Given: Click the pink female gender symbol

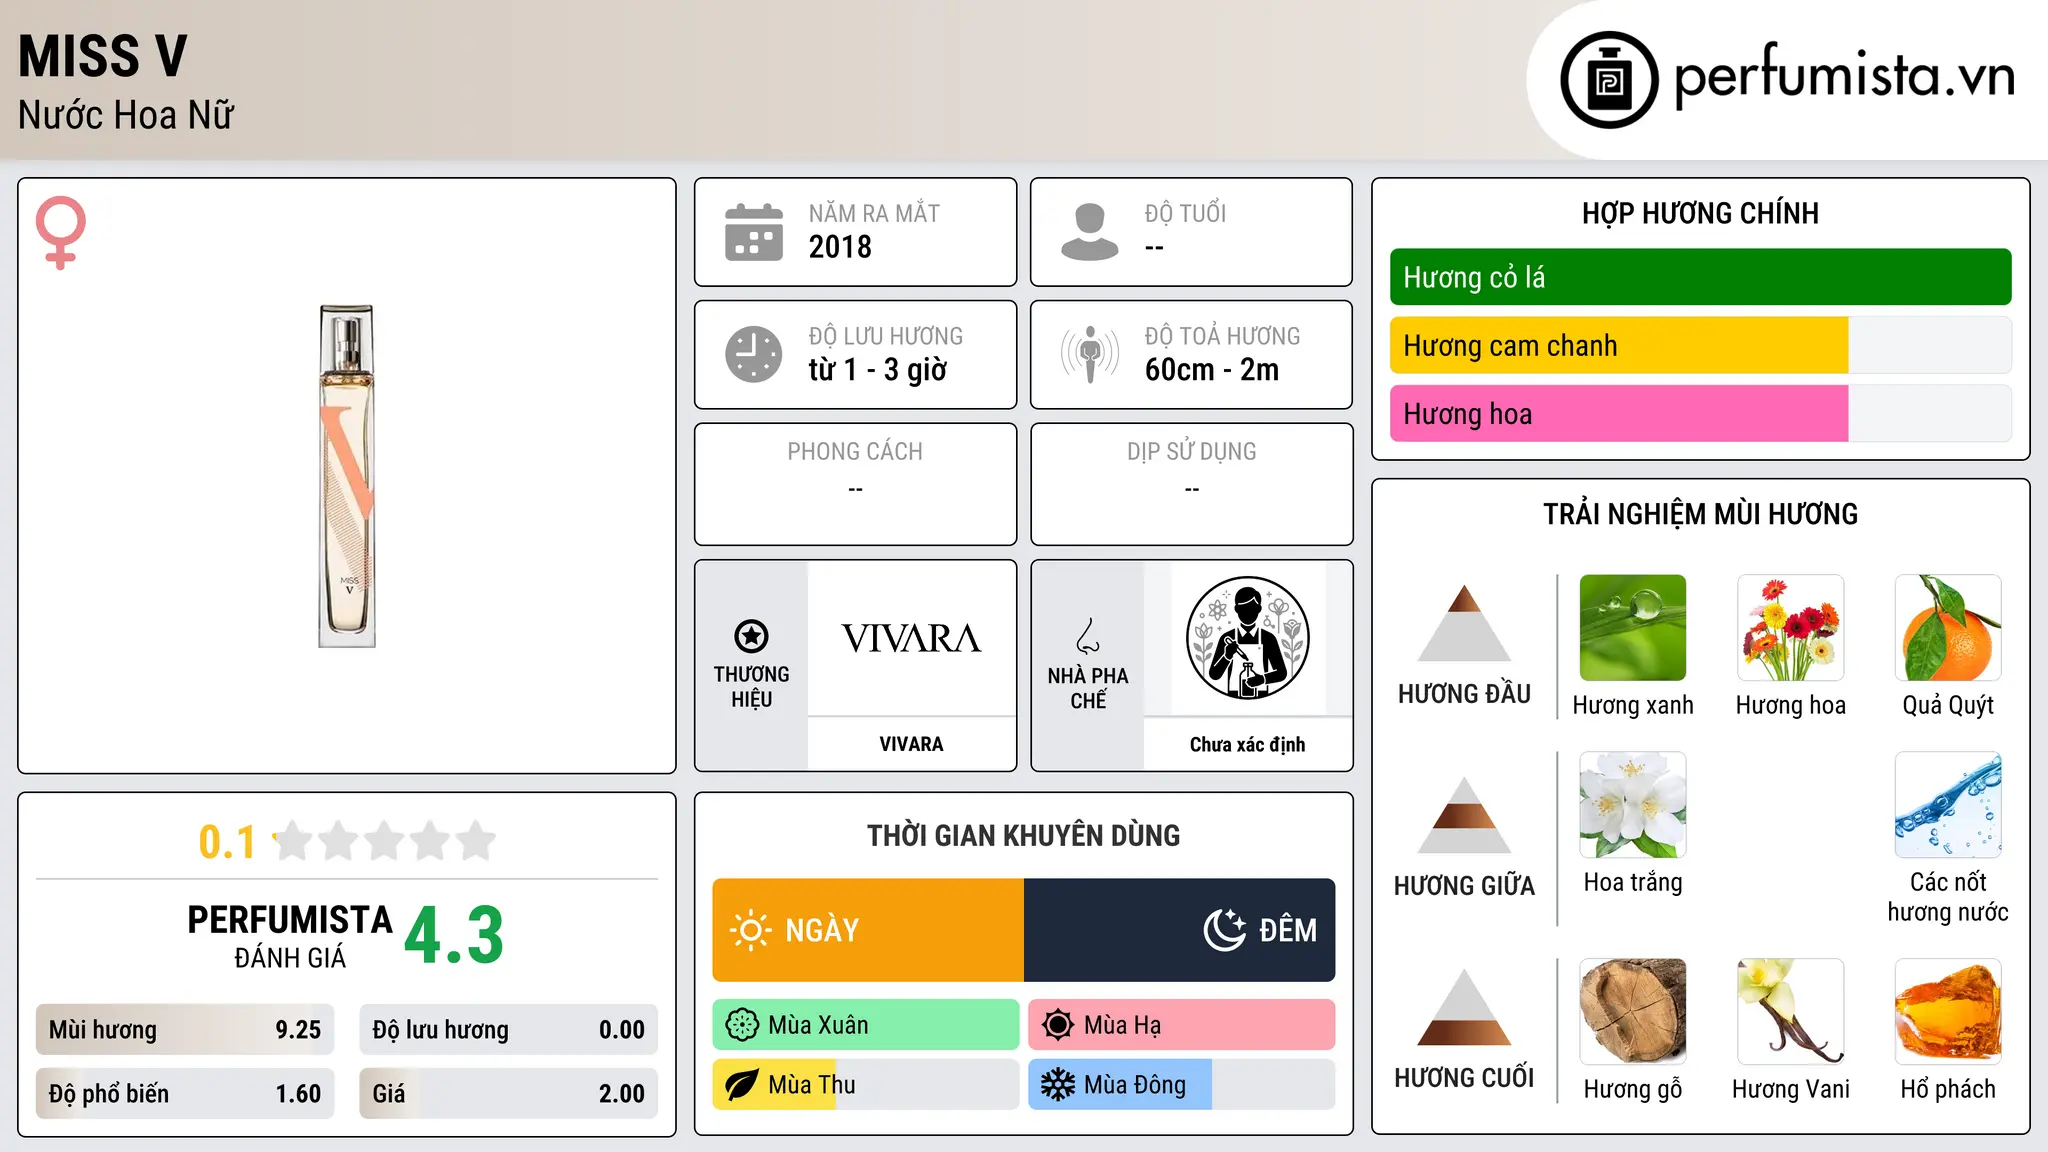Looking at the screenshot, I should [61, 233].
